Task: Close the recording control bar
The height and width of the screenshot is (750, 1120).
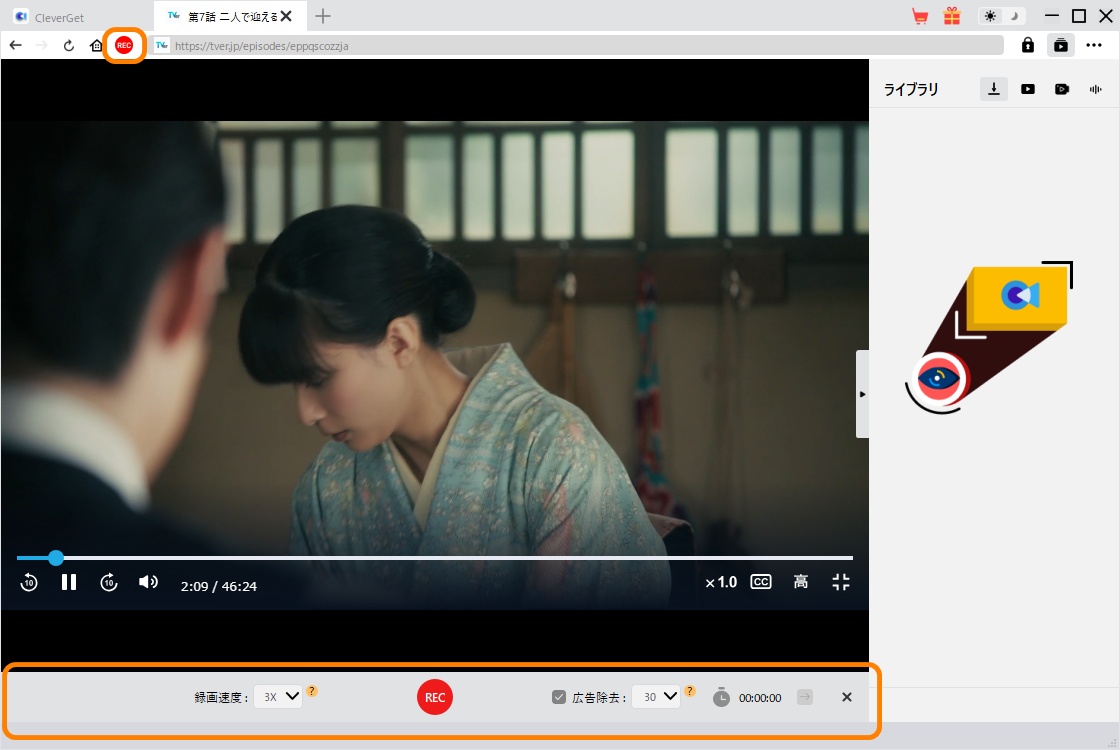Action: tap(846, 697)
